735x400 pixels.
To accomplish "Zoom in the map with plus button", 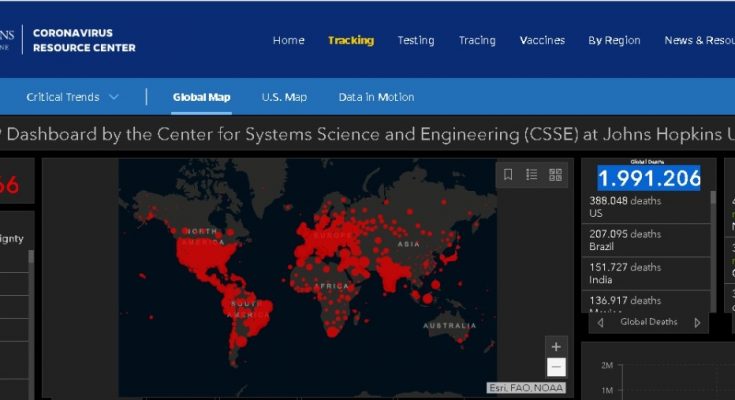I will (x=556, y=347).
